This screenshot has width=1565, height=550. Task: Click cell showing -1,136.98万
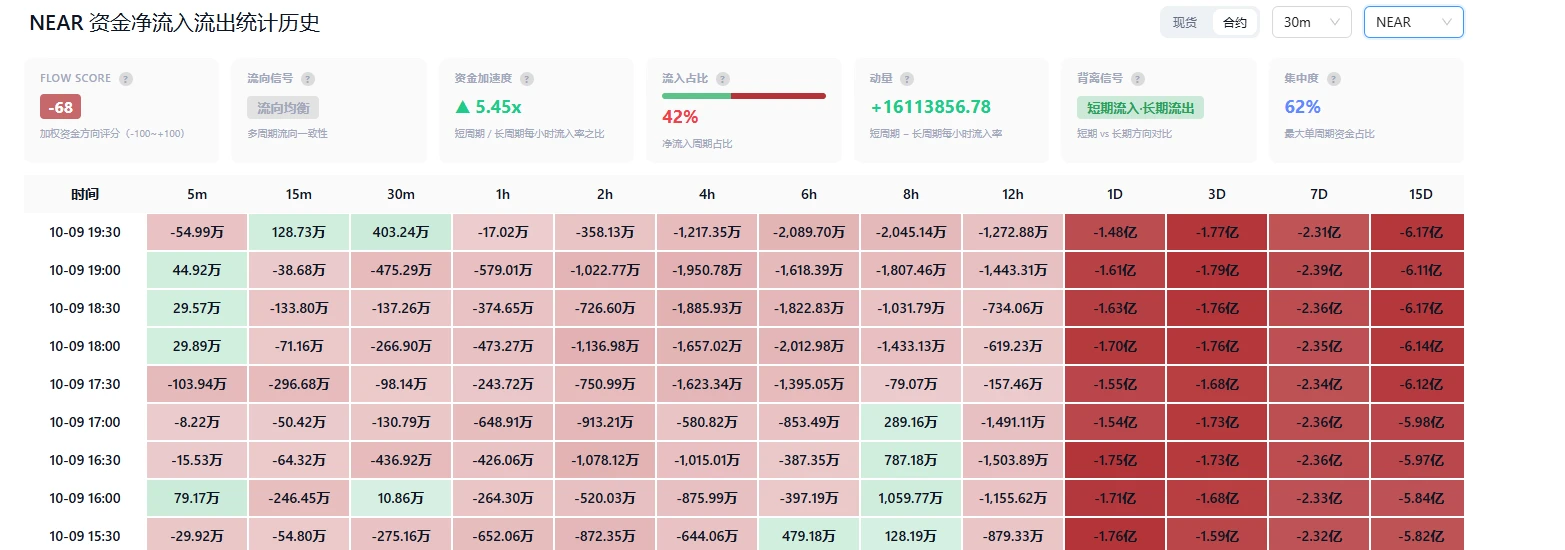605,346
